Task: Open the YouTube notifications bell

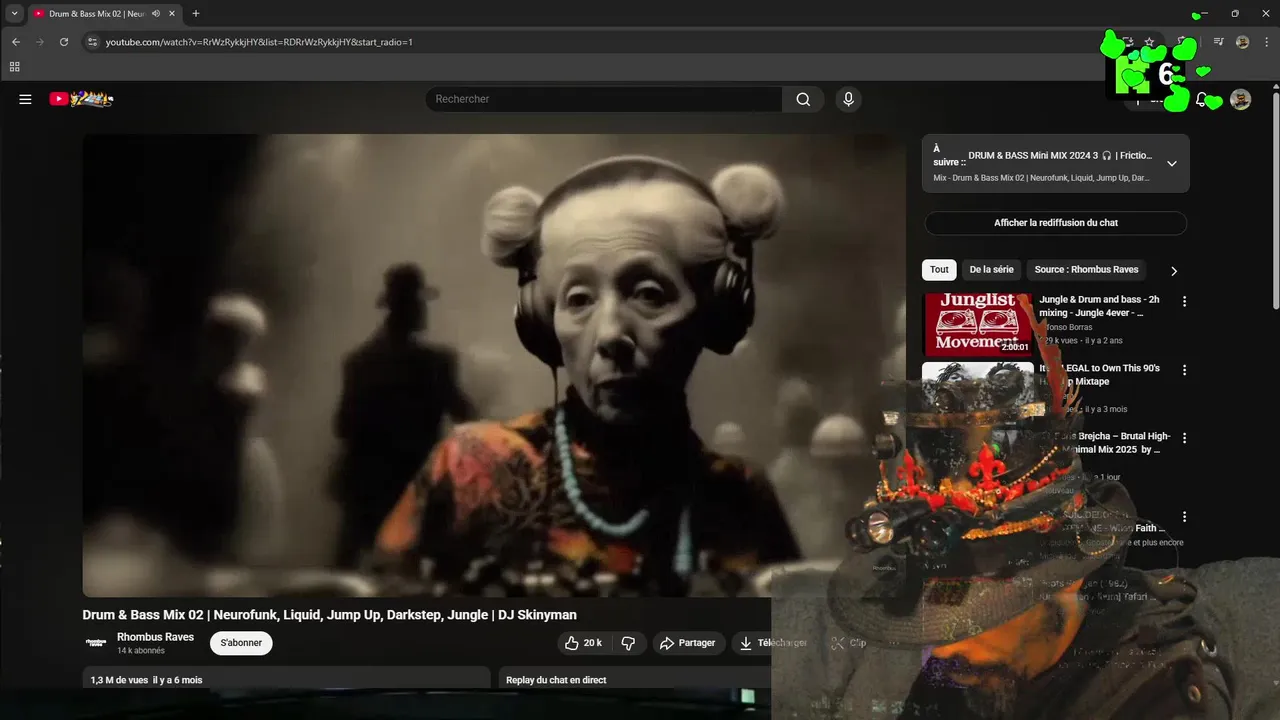Action: 1201,99
